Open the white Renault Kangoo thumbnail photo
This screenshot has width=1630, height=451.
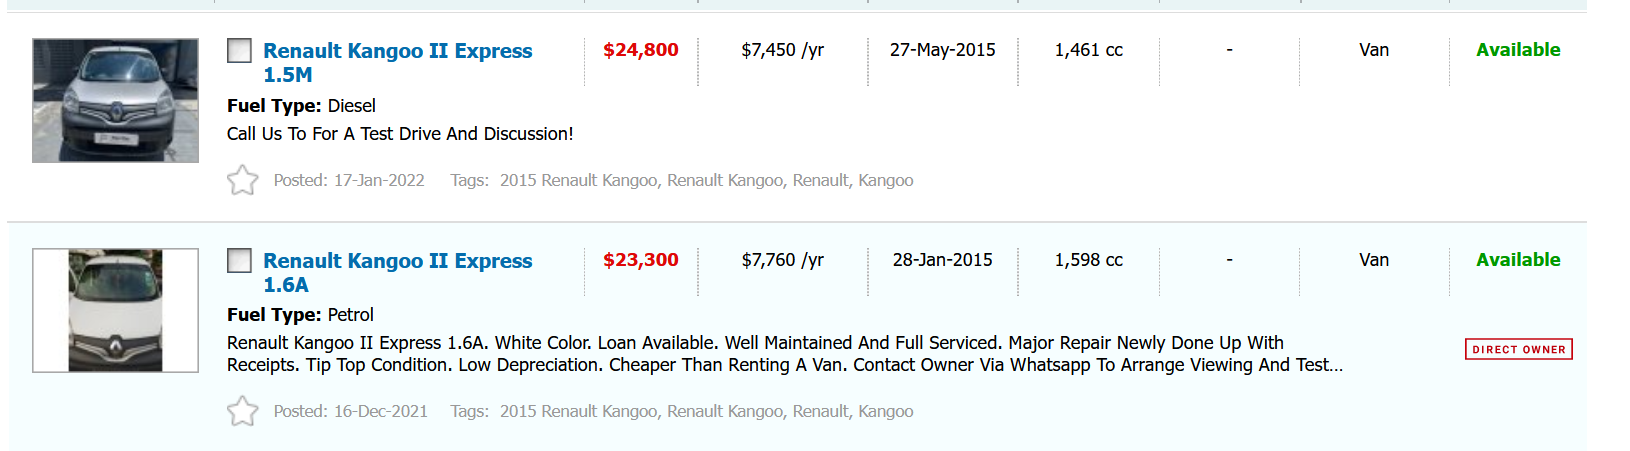point(115,311)
